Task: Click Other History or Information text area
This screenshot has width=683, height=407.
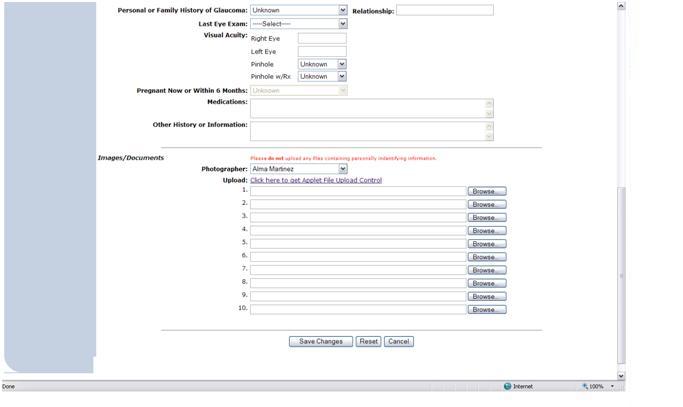Action: coord(372,131)
